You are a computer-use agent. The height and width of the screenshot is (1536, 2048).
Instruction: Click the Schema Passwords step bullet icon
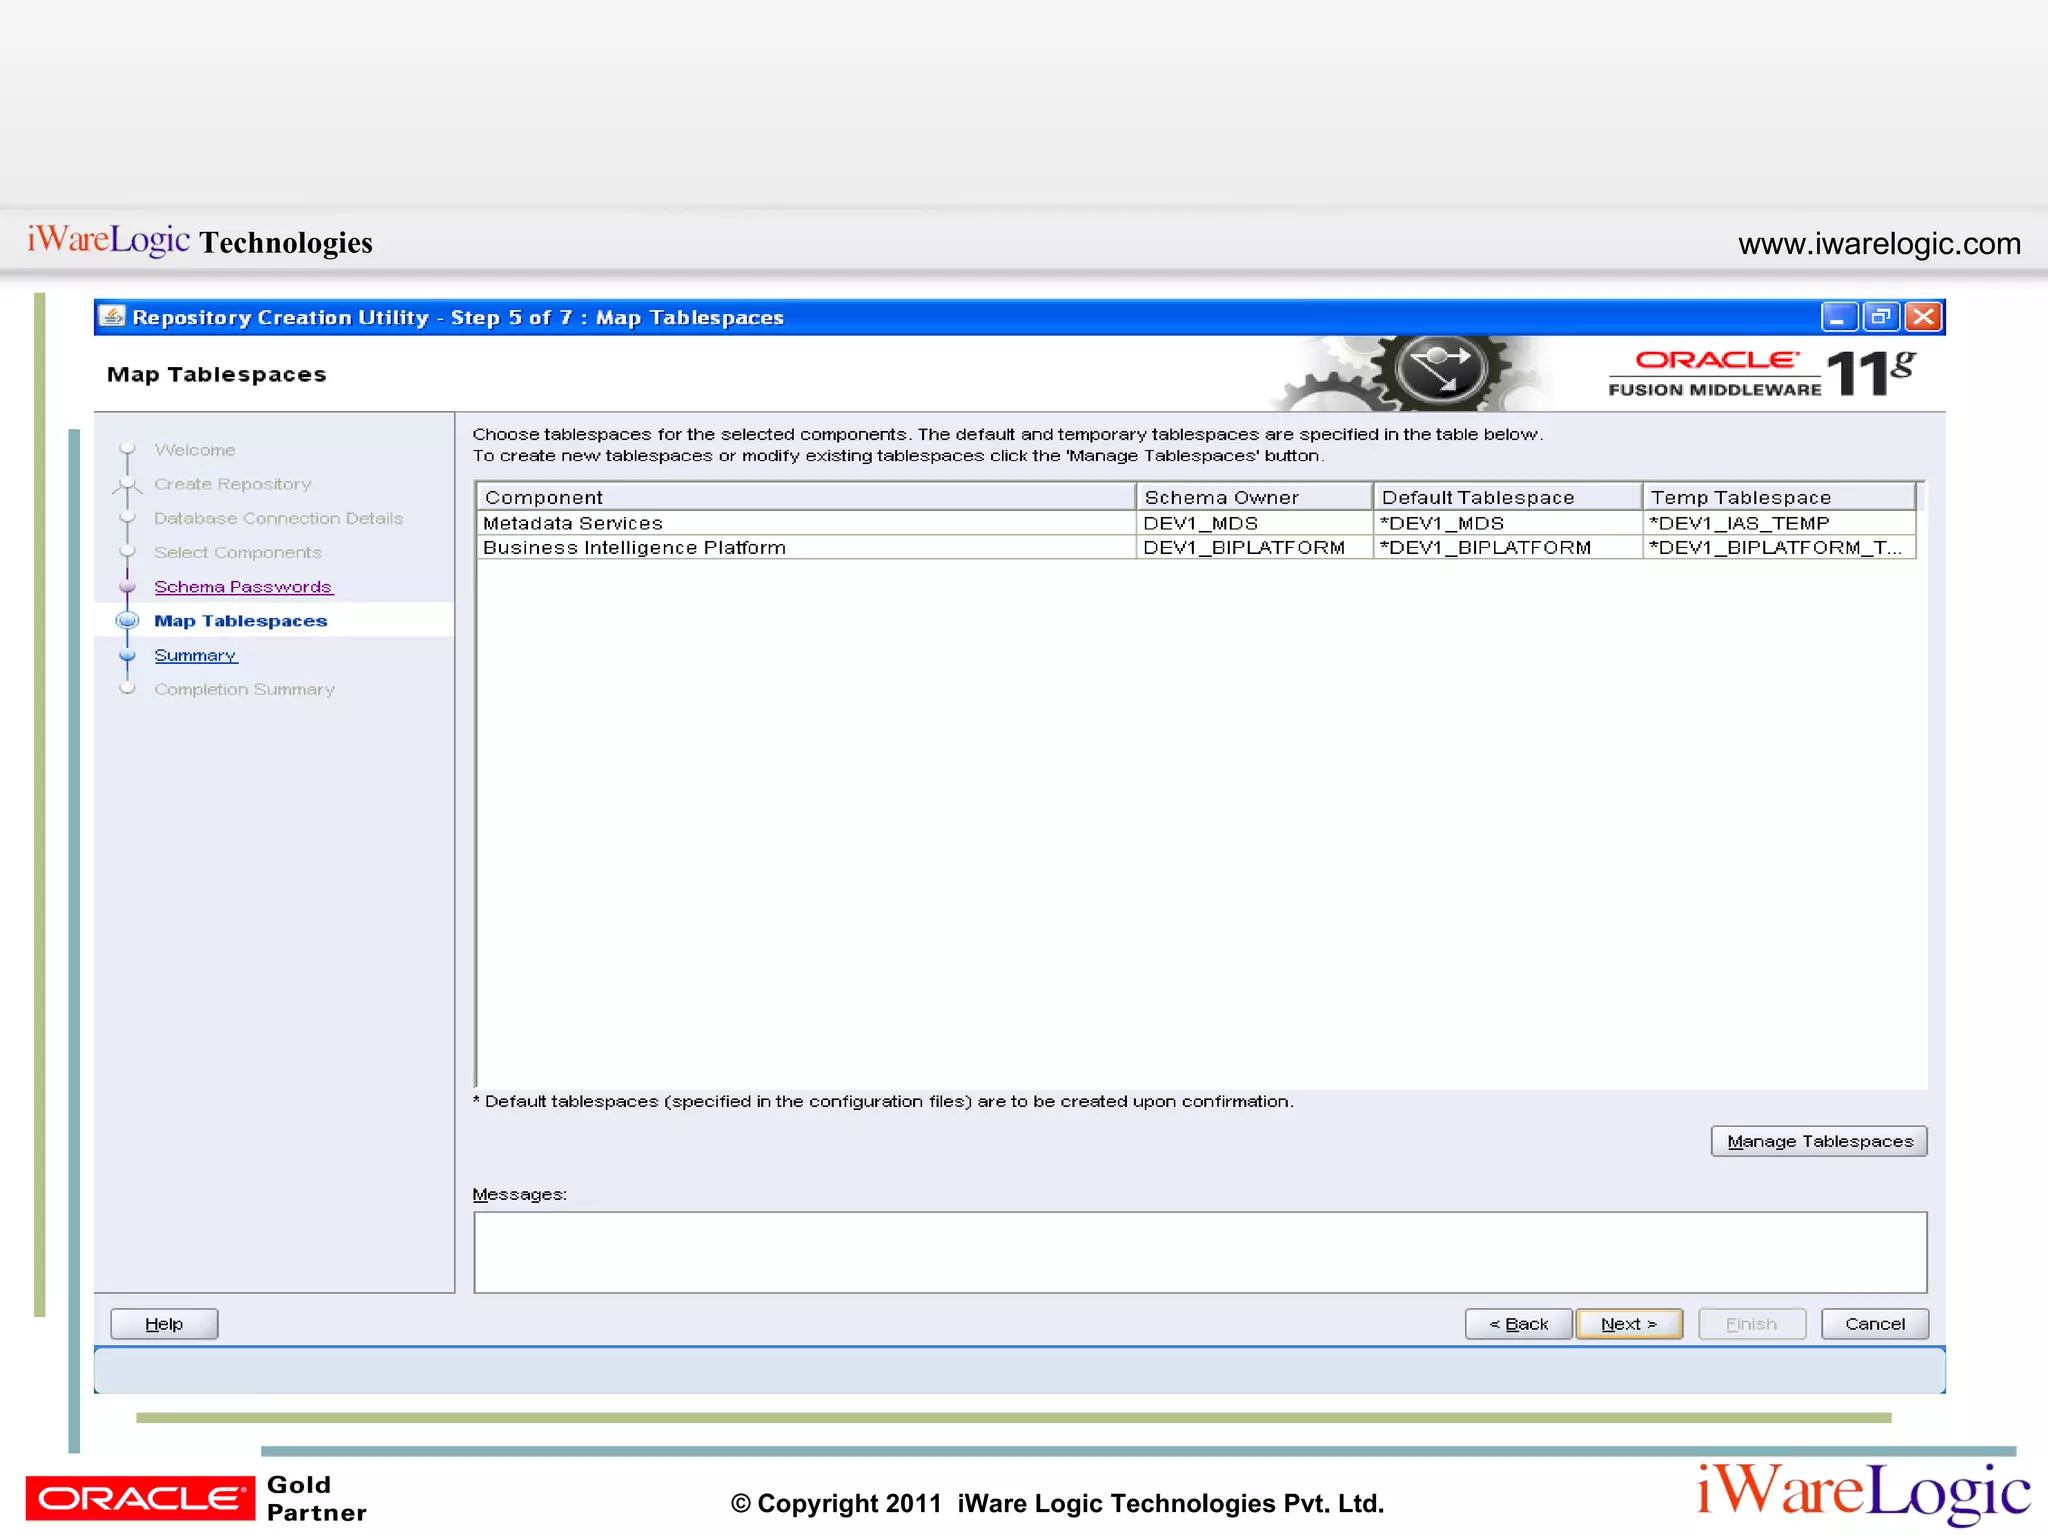click(x=127, y=587)
